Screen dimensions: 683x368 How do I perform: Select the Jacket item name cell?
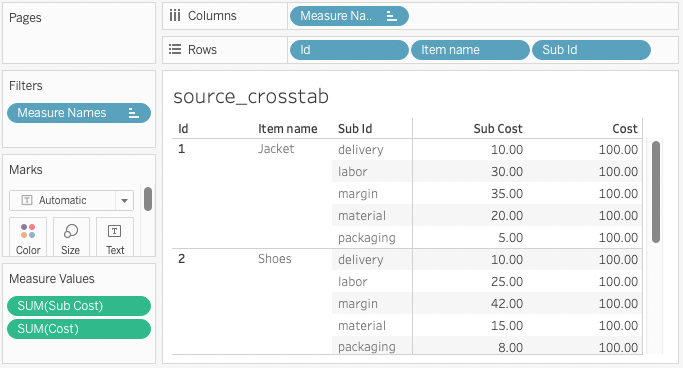[276, 149]
